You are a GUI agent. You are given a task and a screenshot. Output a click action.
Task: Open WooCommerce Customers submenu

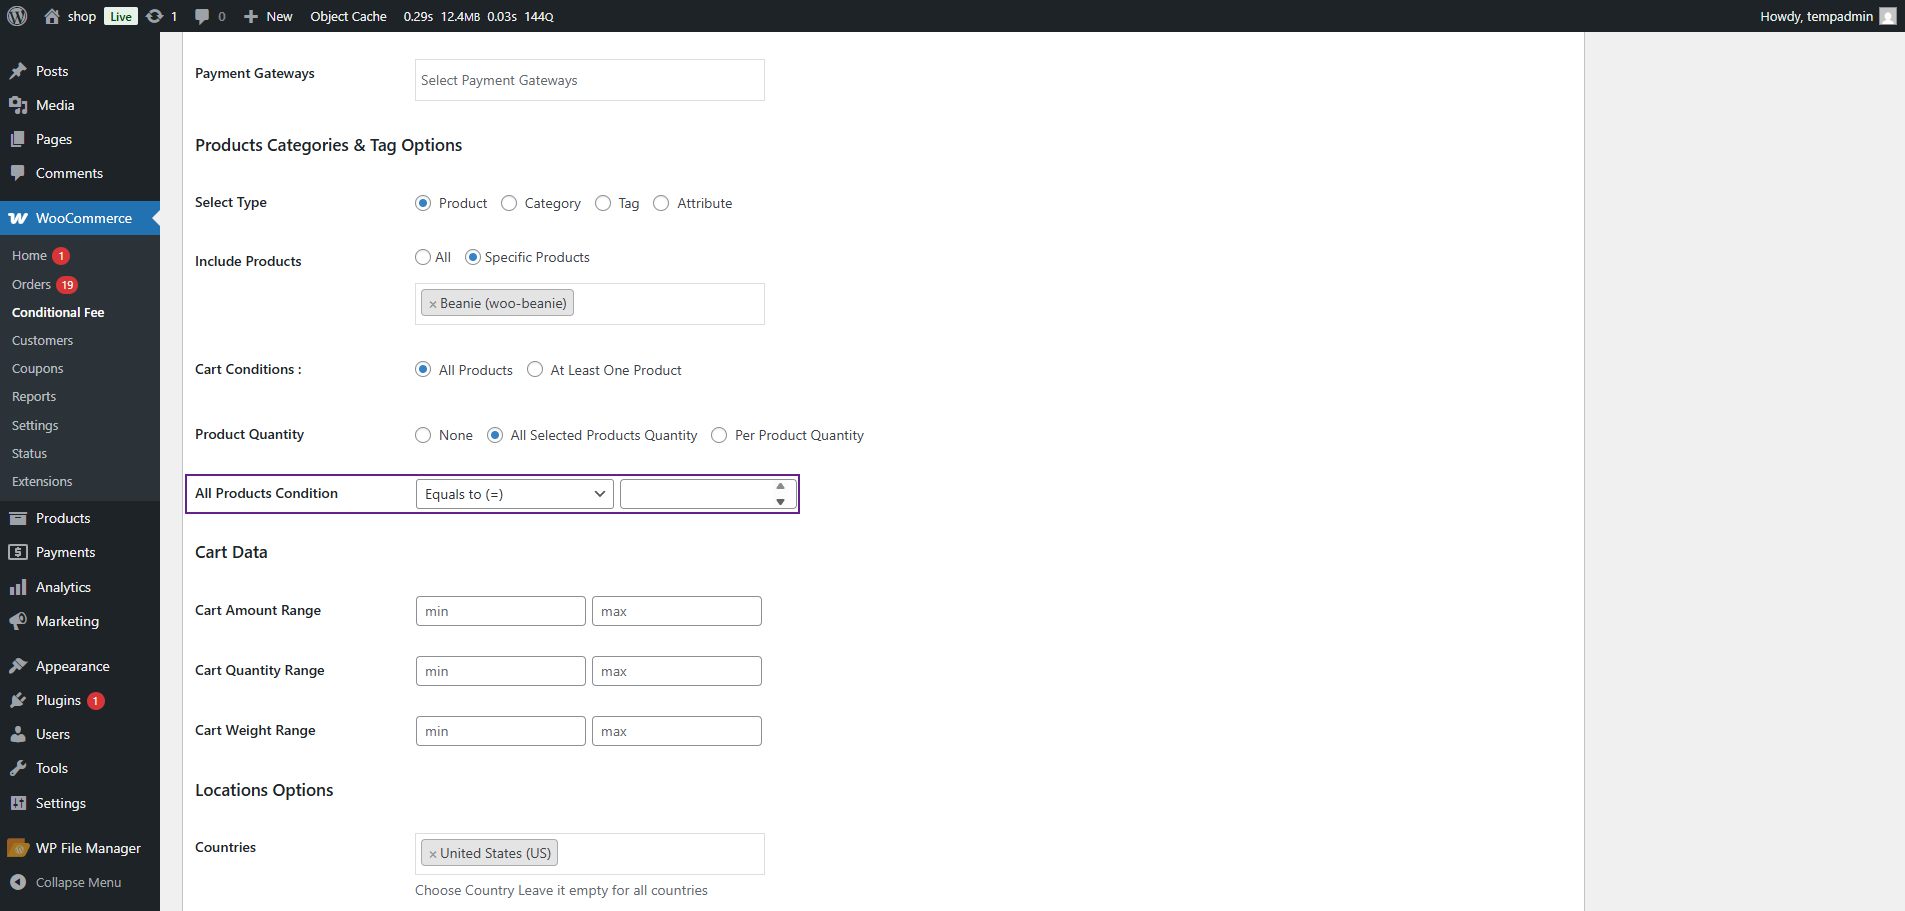tap(42, 340)
